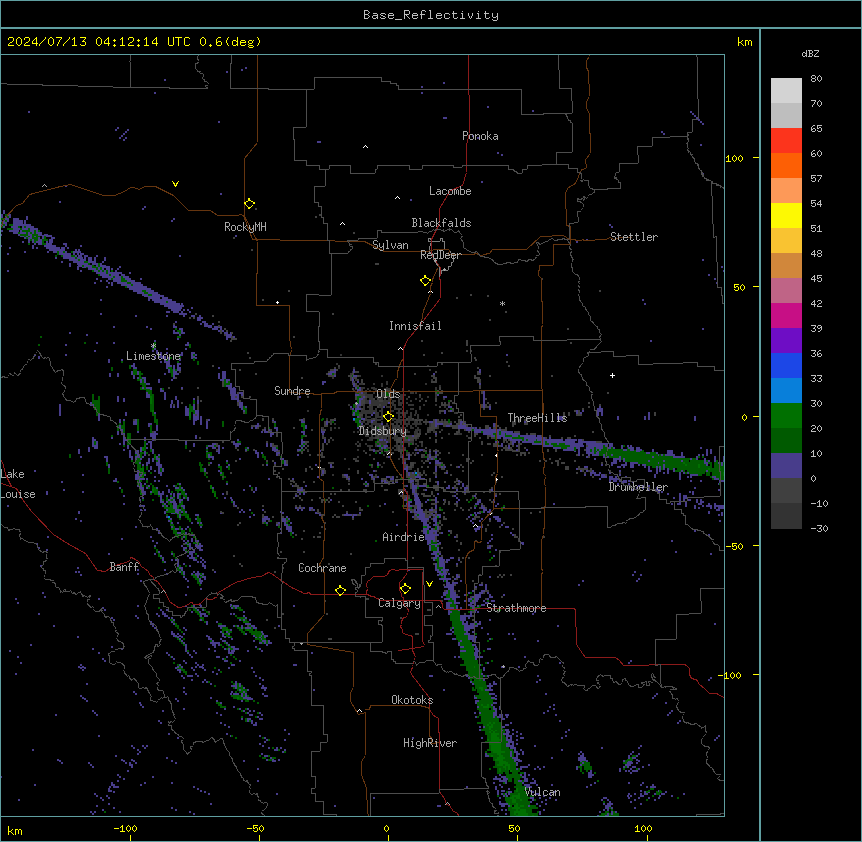
Task: Click the light grey 70-80 dBZ swatch
Action: [786, 91]
